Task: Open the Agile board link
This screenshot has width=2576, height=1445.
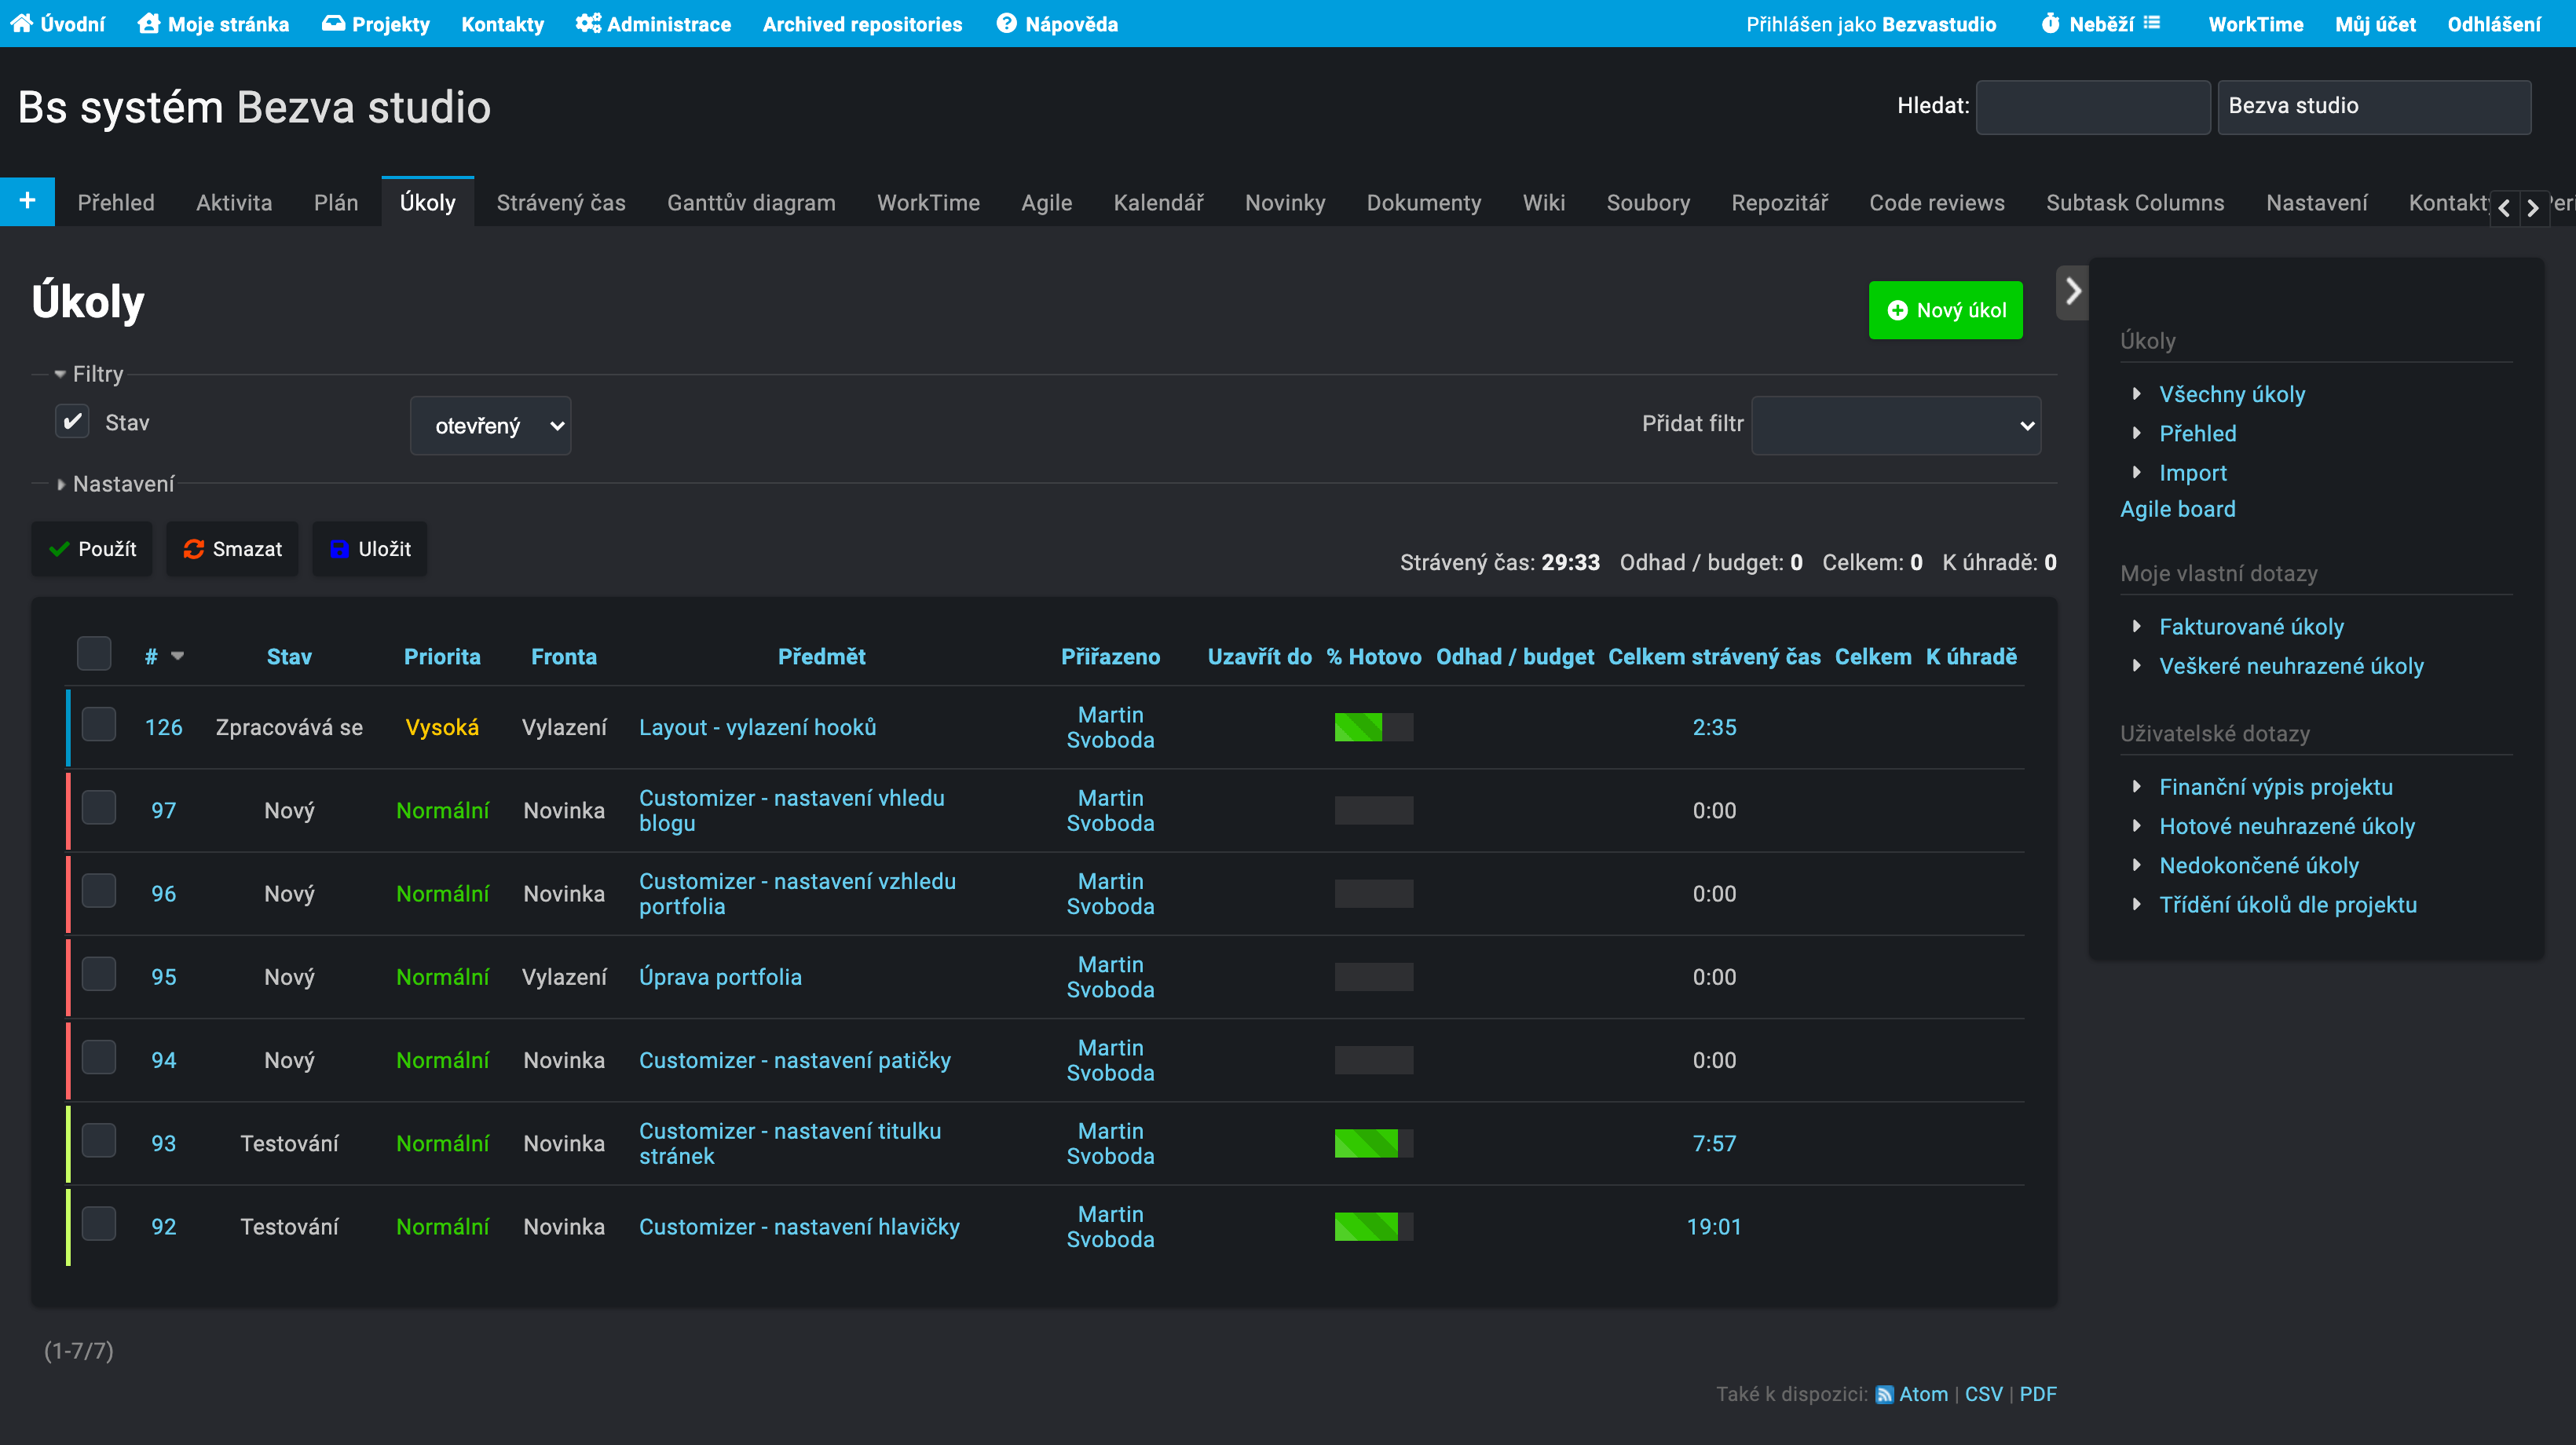Action: click(2177, 509)
